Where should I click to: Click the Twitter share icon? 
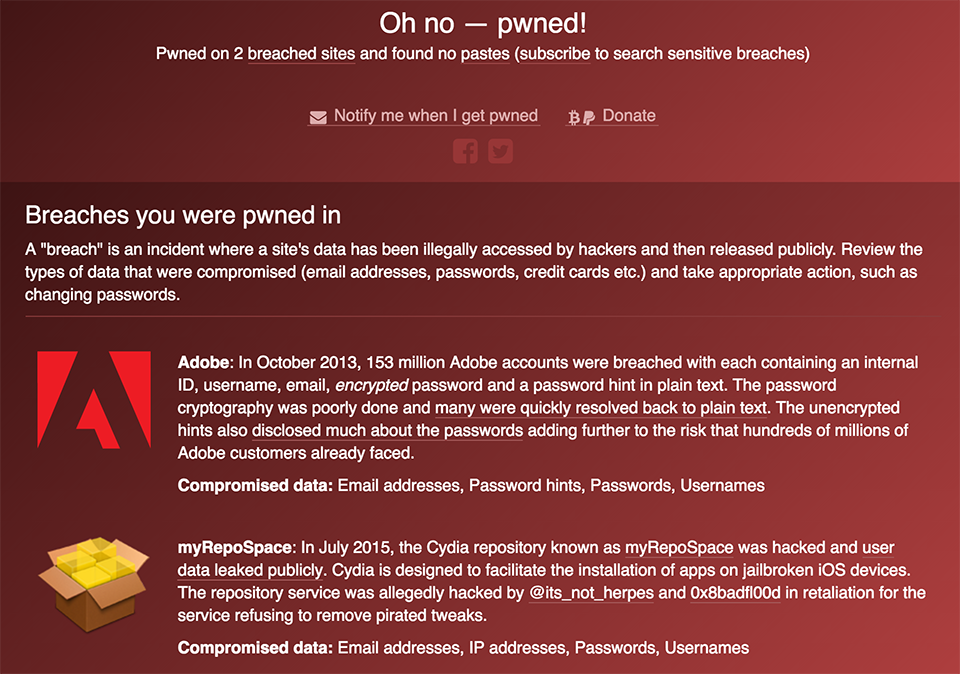pyautogui.click(x=500, y=151)
